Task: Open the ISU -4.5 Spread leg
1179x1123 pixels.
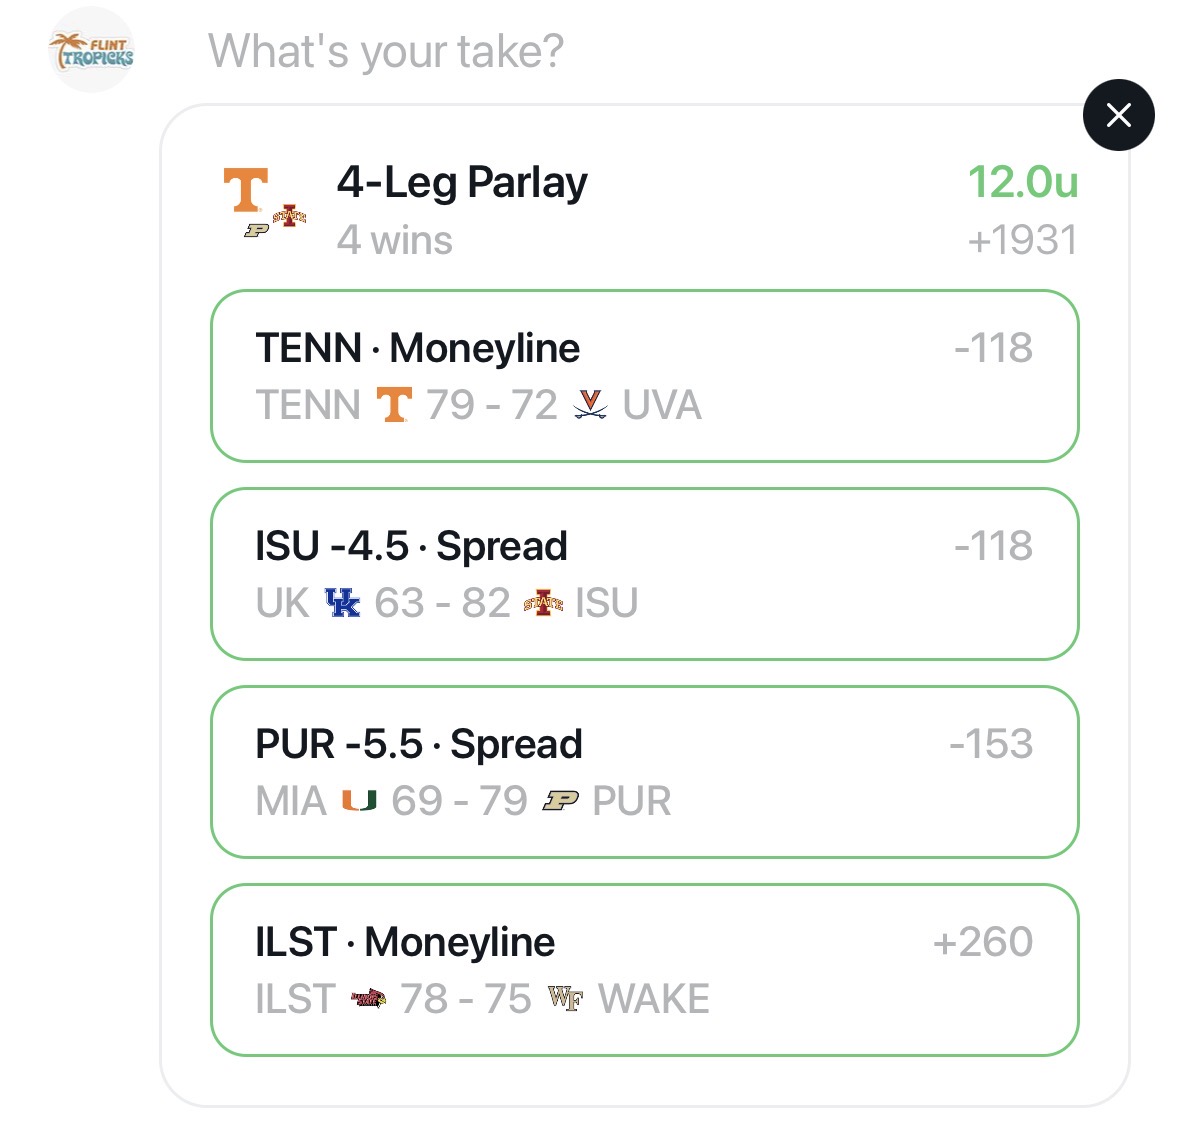Action: tap(644, 574)
